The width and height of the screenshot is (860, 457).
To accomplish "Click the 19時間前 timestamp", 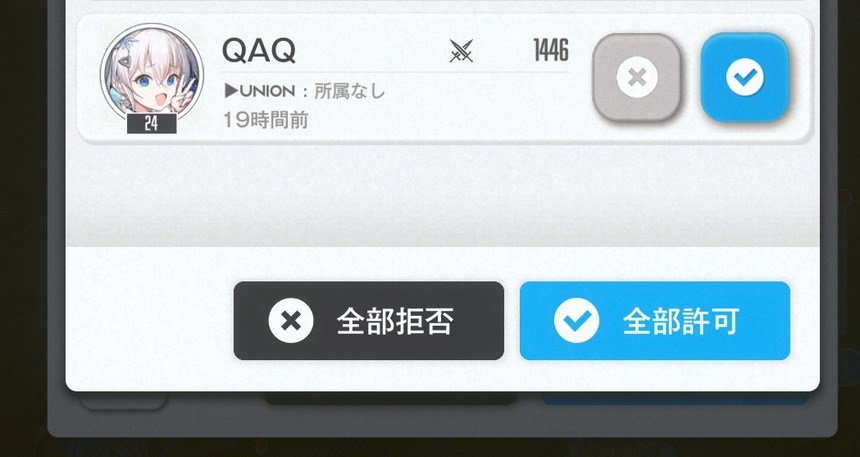I will pos(265,120).
